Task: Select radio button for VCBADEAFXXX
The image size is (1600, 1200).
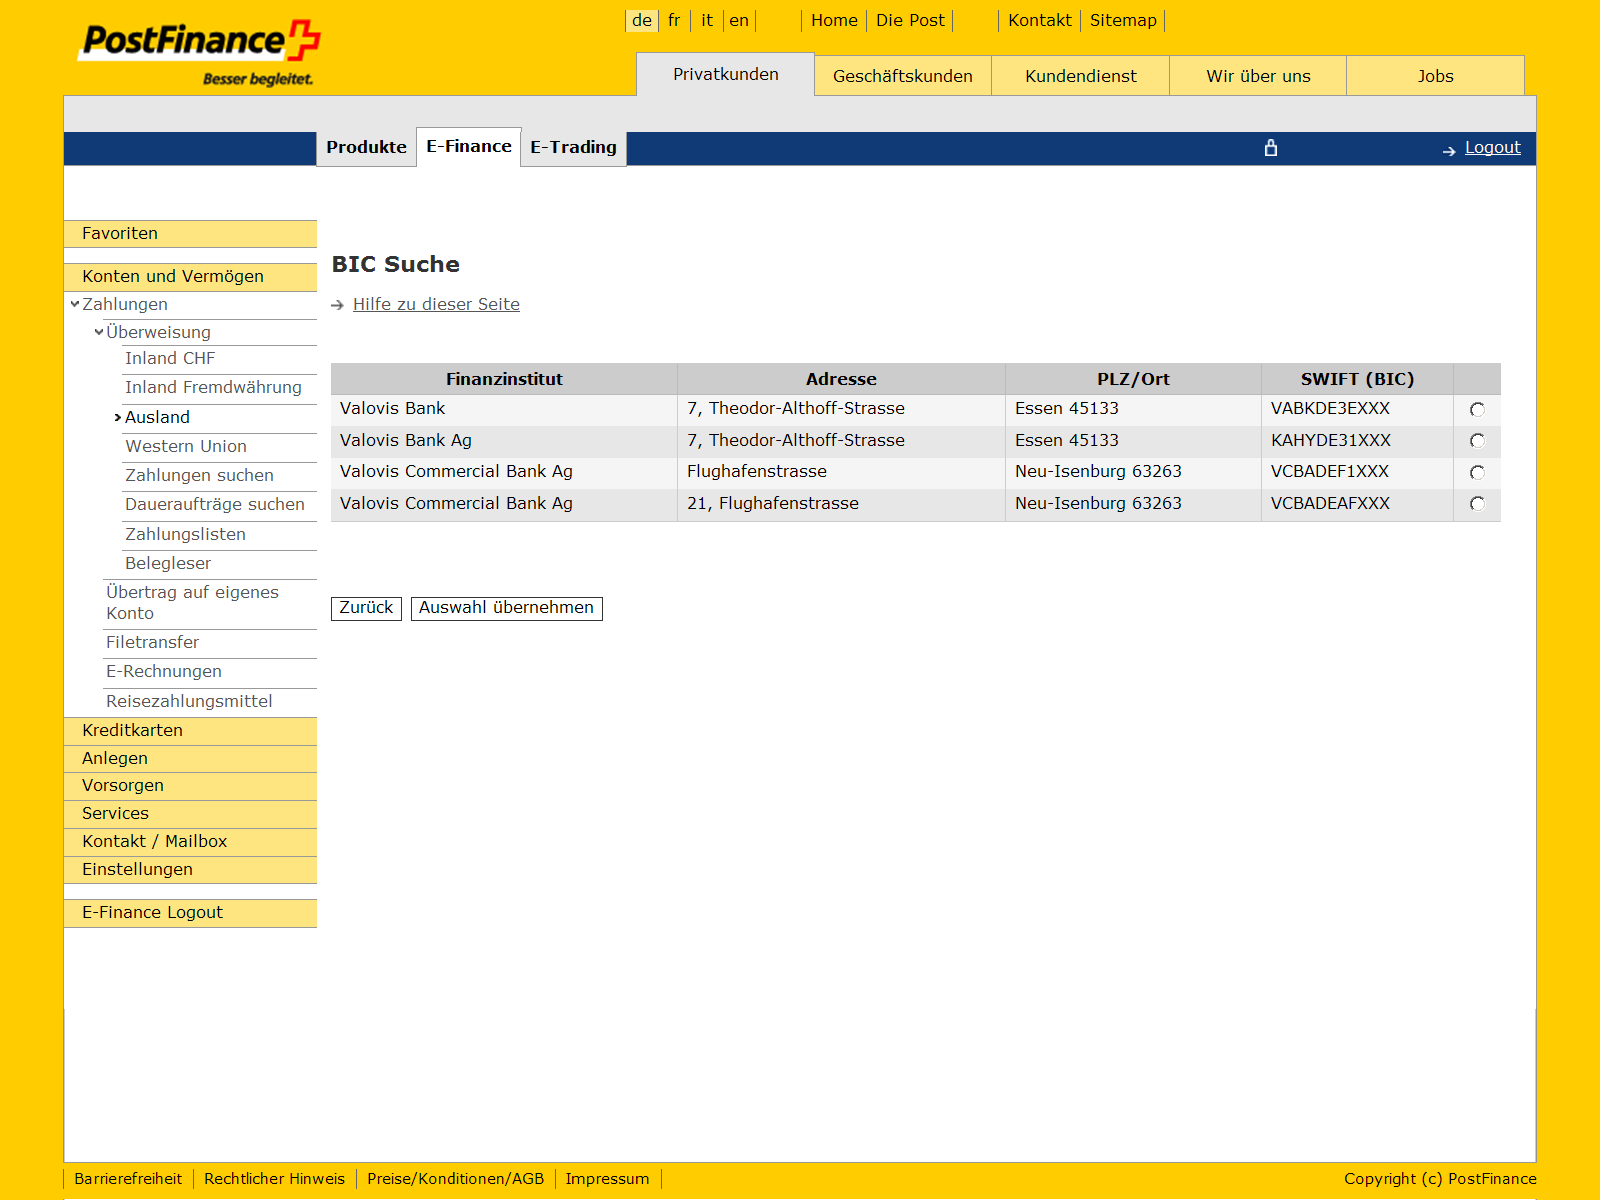Action: pos(1477,504)
